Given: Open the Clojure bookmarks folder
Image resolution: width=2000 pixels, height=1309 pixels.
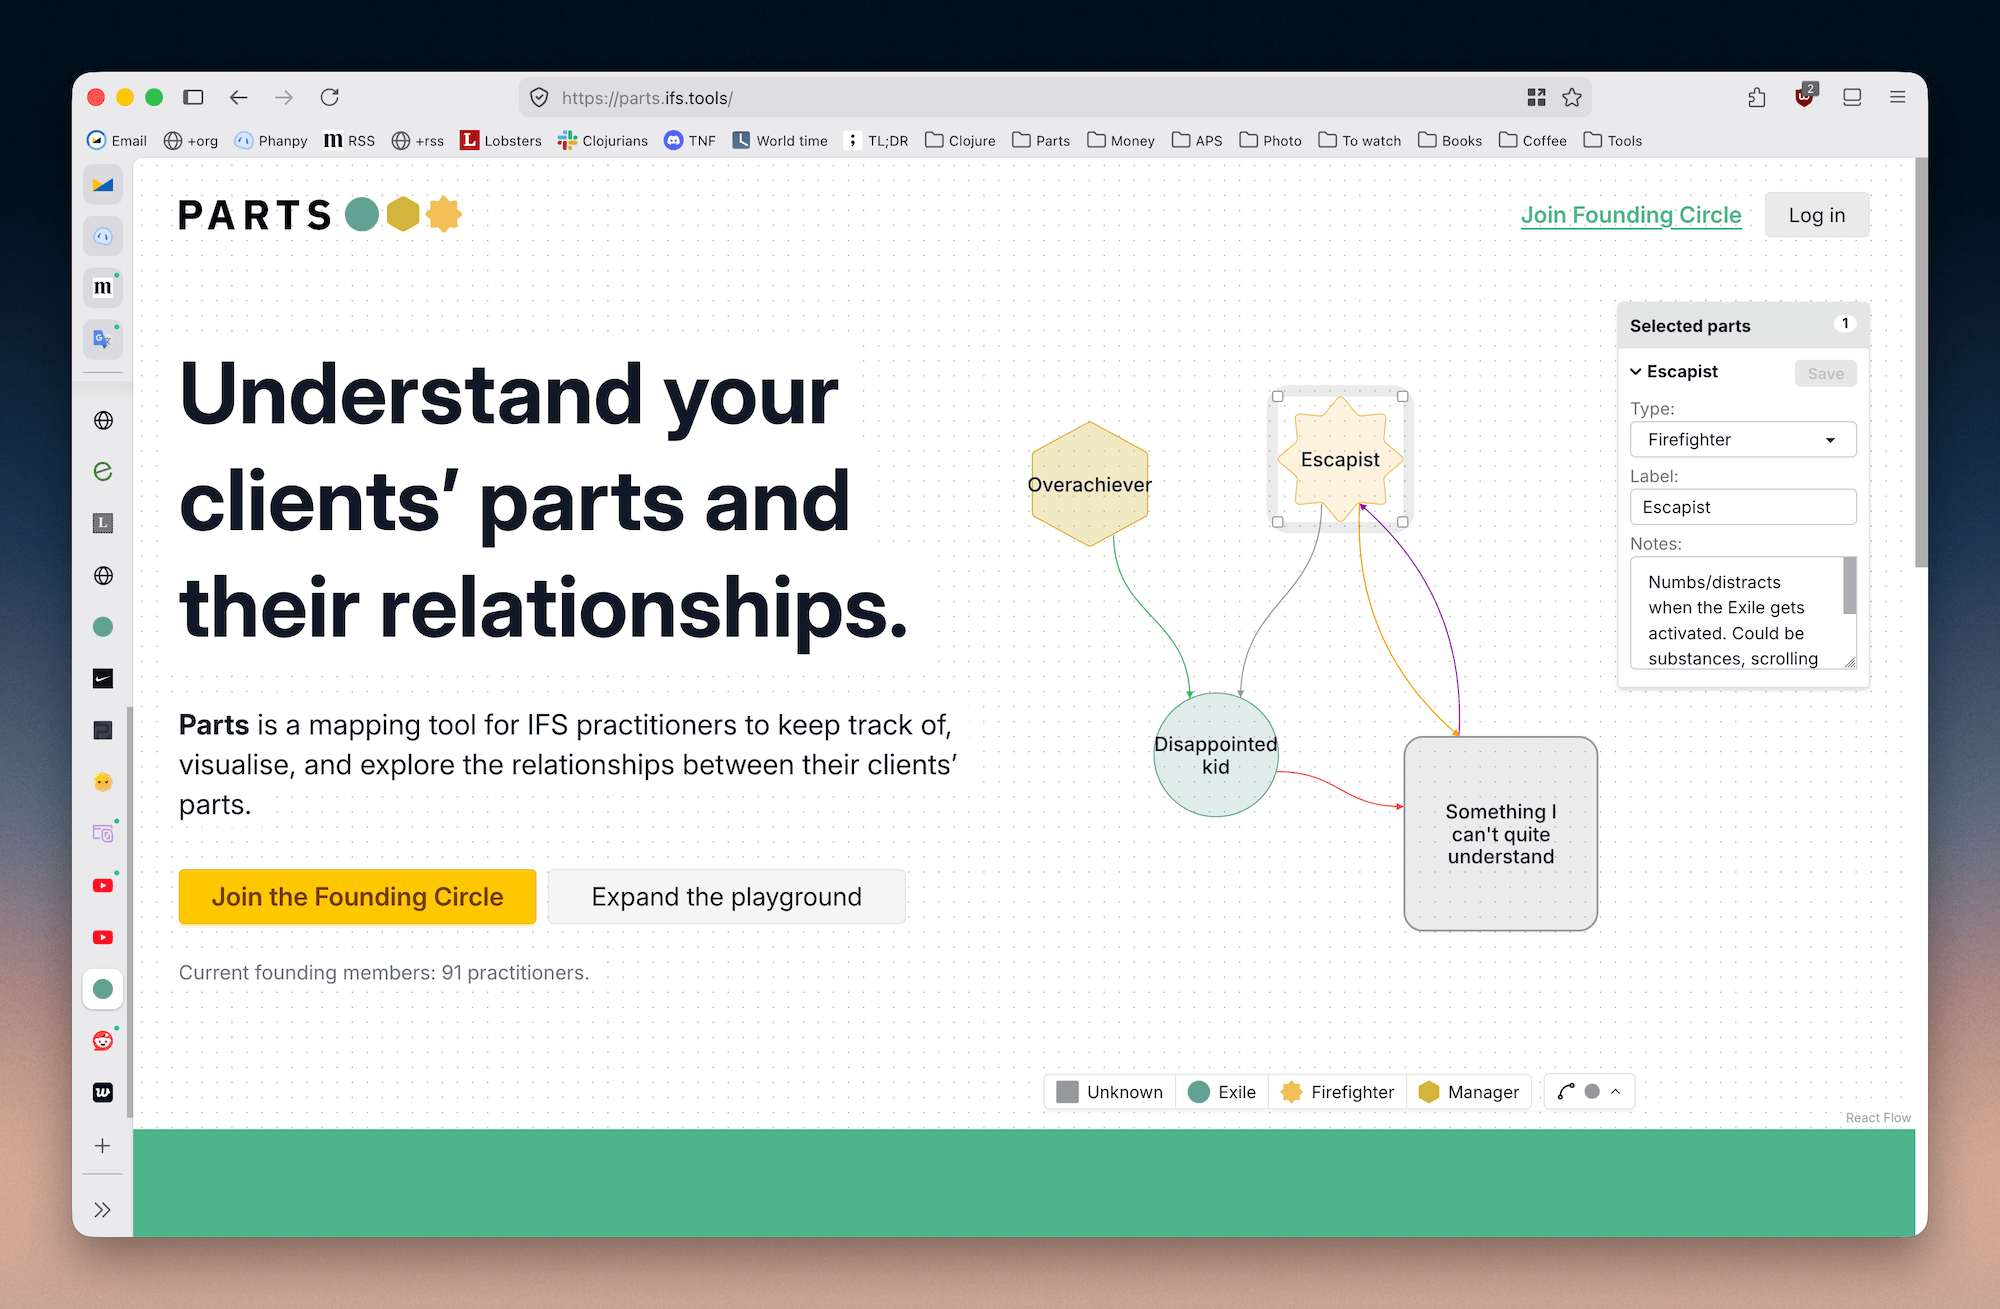Looking at the screenshot, I should (960, 141).
